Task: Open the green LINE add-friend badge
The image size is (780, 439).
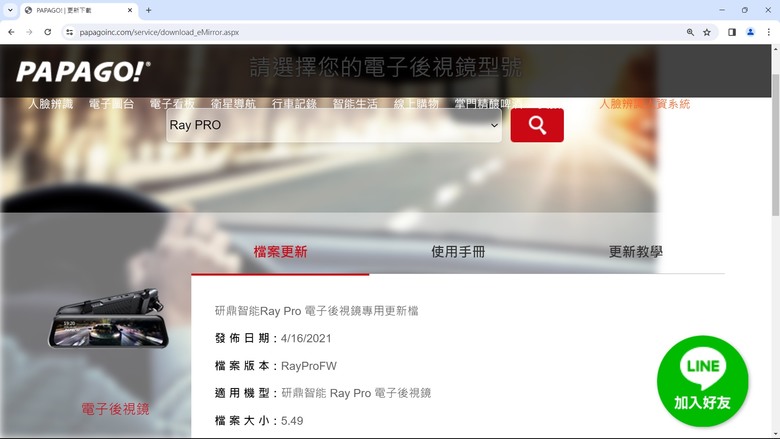Action: pos(702,381)
